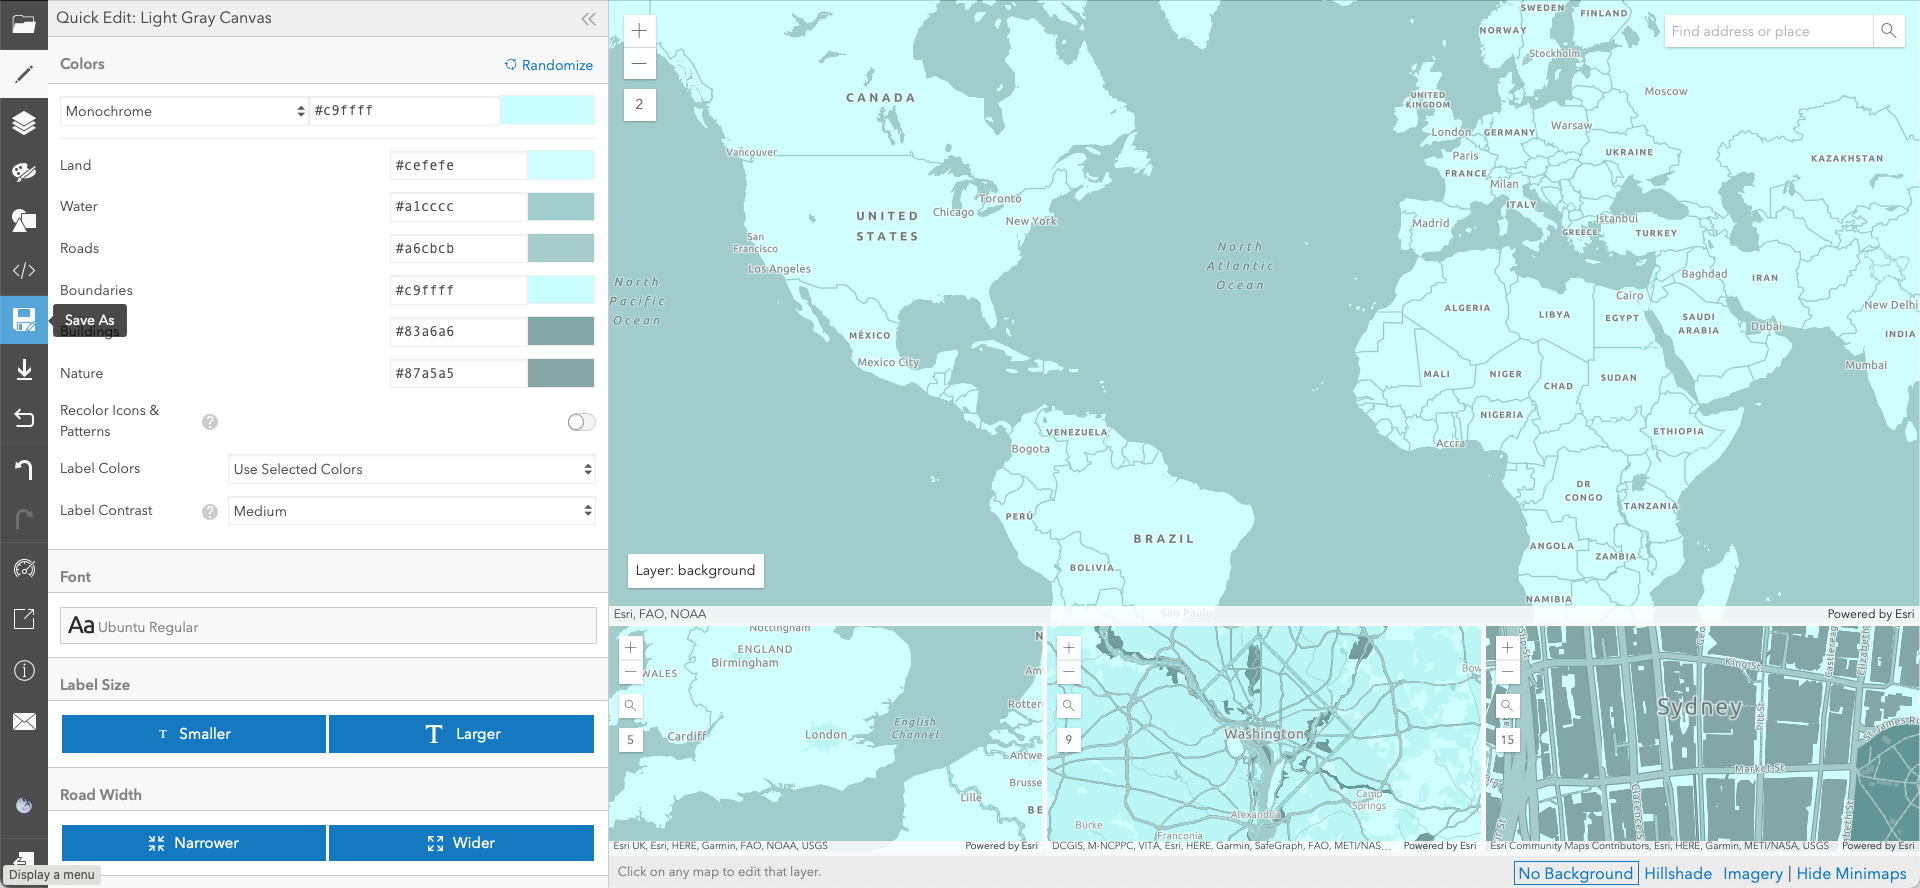This screenshot has height=888, width=1920.
Task: Open the Monochrome color scheme dropdown
Action: click(185, 111)
